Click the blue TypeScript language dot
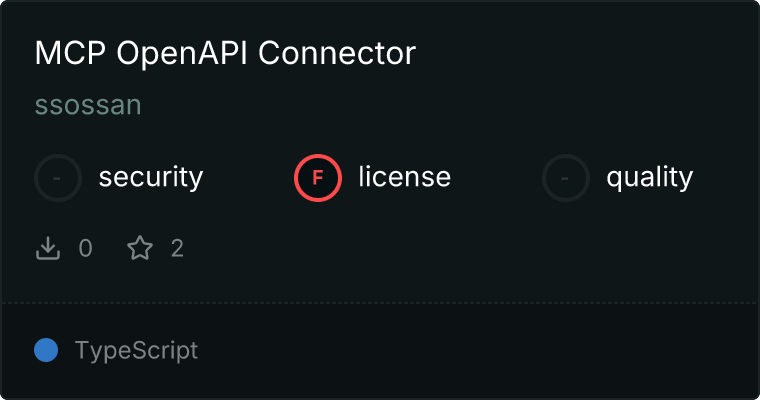 (46, 350)
